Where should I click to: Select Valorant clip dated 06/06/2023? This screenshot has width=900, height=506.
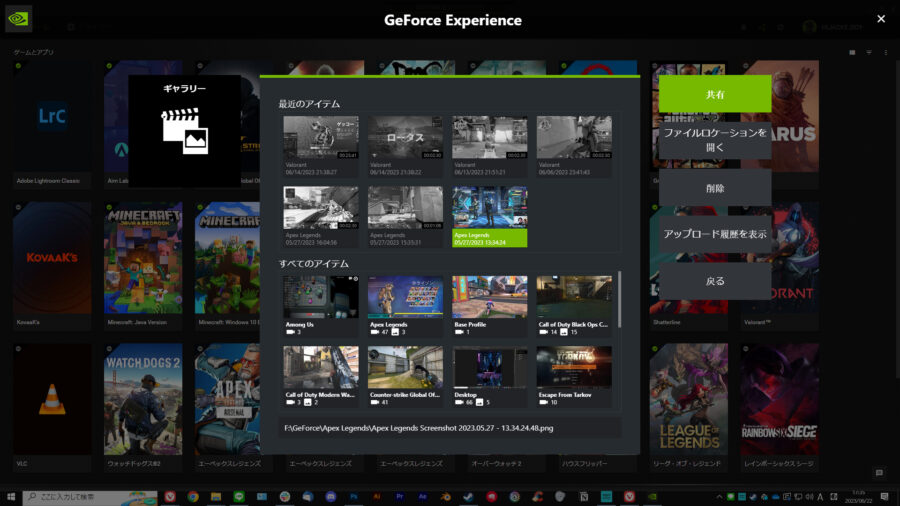573,146
